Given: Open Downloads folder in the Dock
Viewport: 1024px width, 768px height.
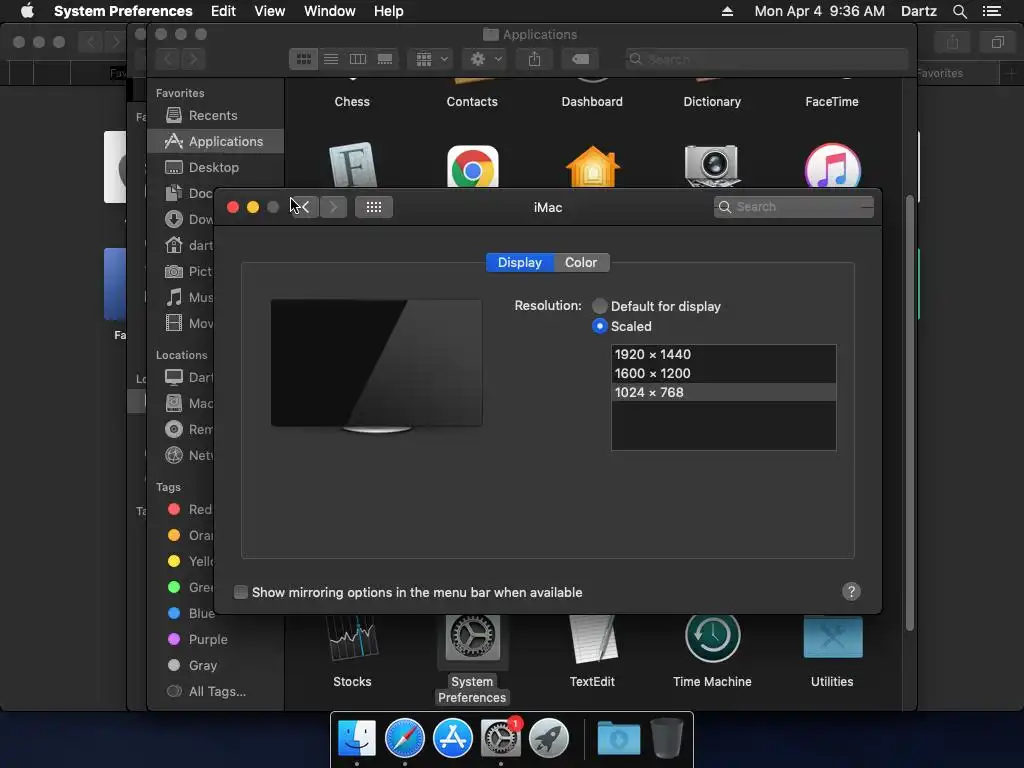Looking at the screenshot, I should pos(618,738).
